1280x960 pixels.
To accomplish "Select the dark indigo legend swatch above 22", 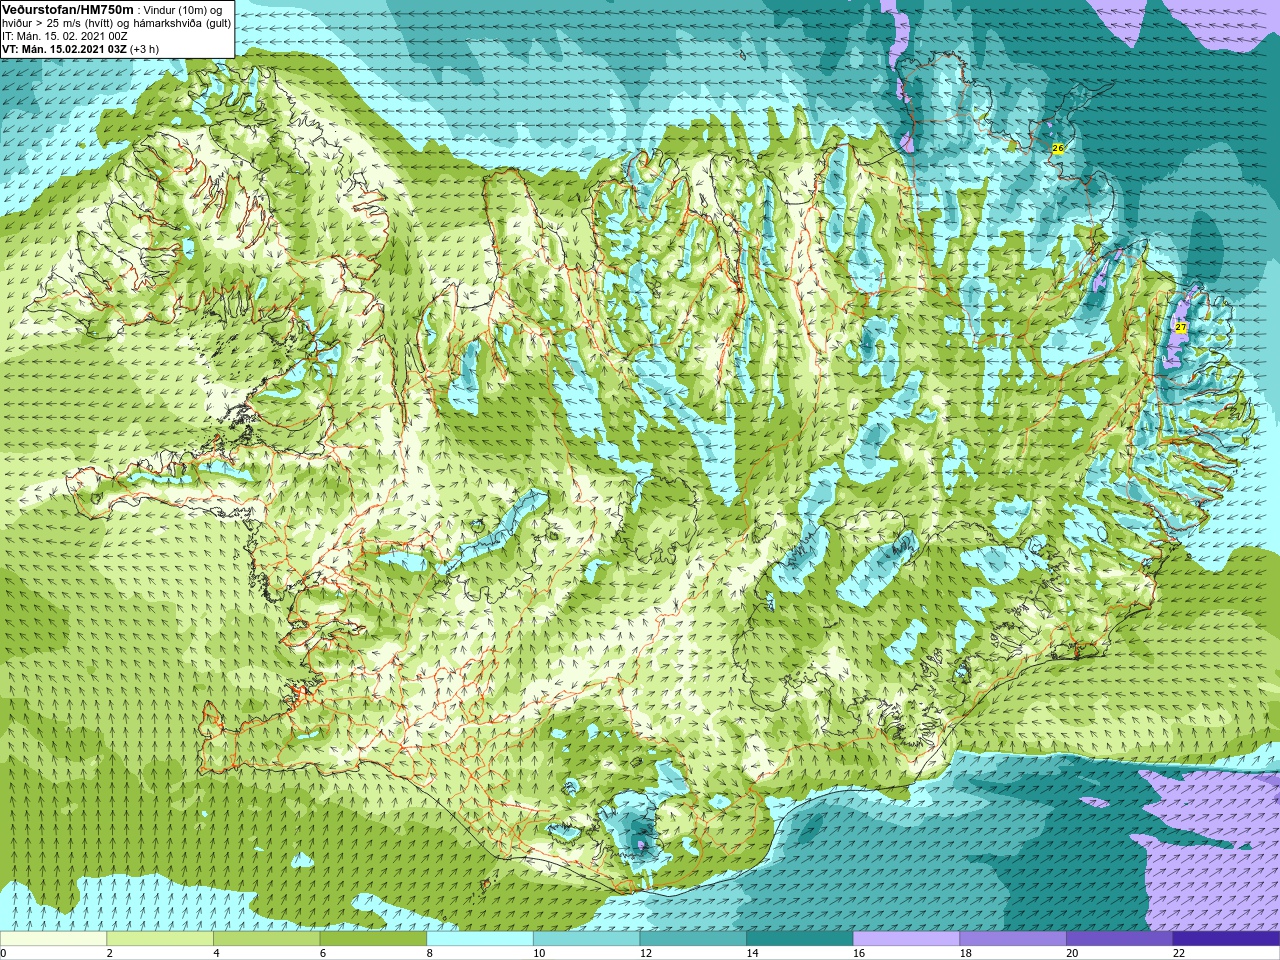I will click(x=1226, y=939).
